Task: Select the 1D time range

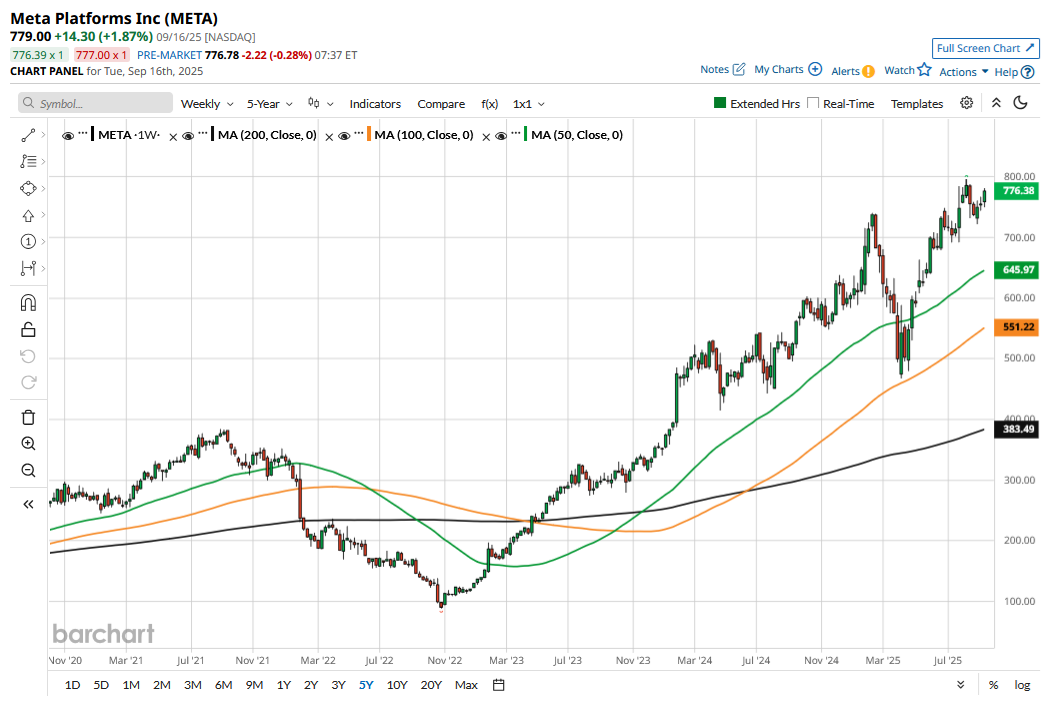Action: click(x=72, y=685)
